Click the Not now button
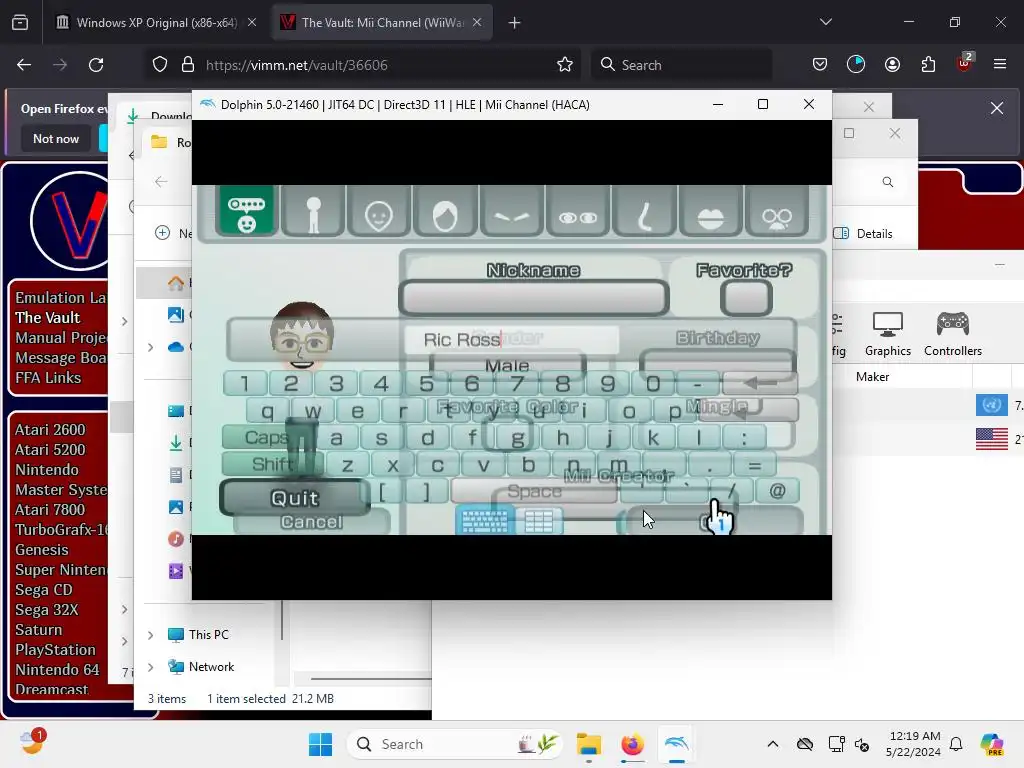Image resolution: width=1024 pixels, height=768 pixels. coord(56,138)
